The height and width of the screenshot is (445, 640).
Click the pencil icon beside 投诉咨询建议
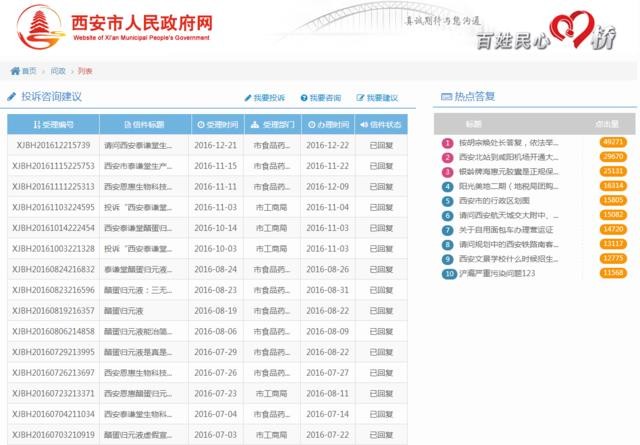[x=12, y=97]
